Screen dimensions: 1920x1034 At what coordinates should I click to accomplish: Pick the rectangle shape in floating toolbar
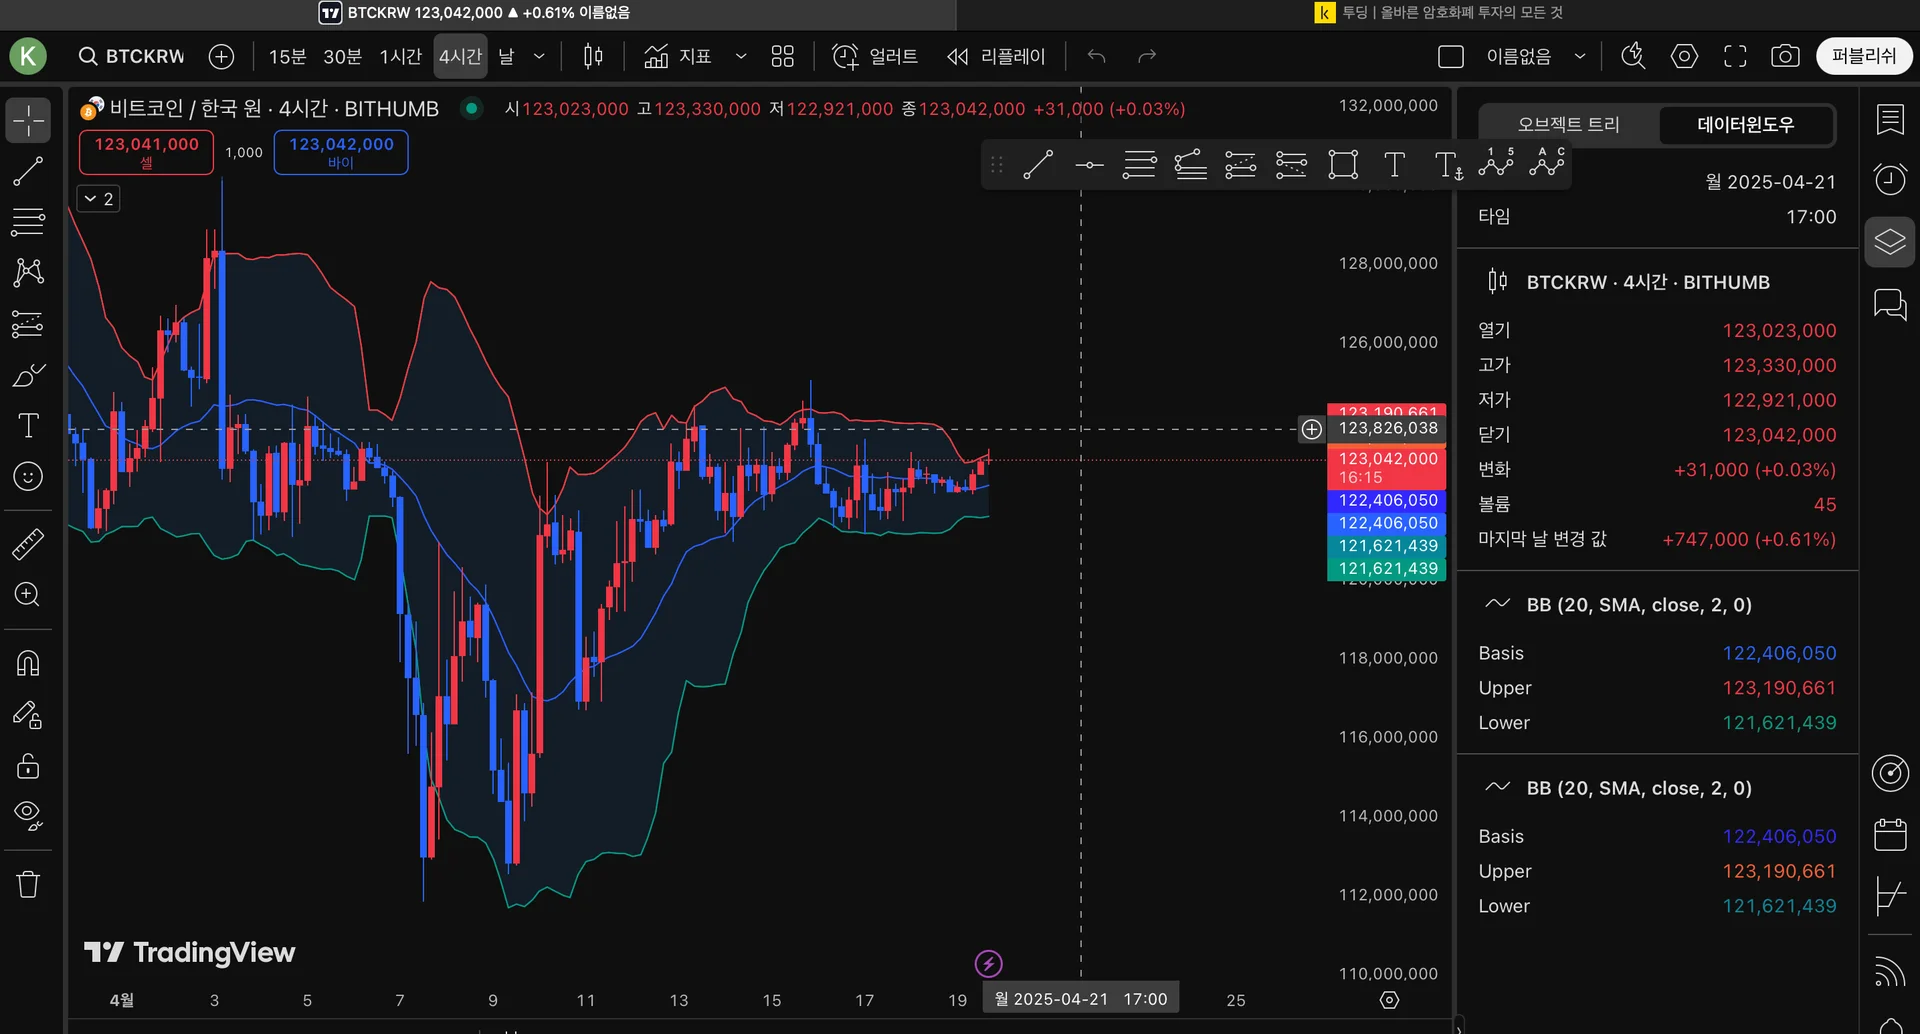click(x=1343, y=165)
